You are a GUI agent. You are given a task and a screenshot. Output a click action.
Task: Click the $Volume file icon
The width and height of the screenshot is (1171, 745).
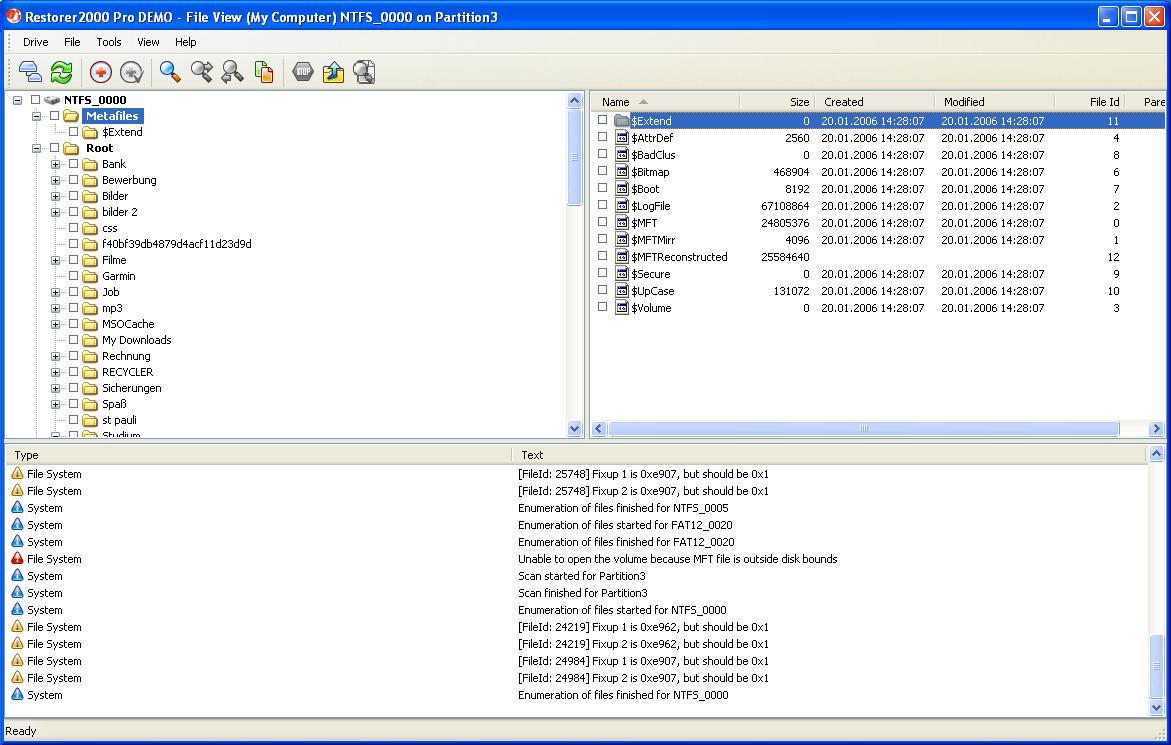tap(622, 308)
